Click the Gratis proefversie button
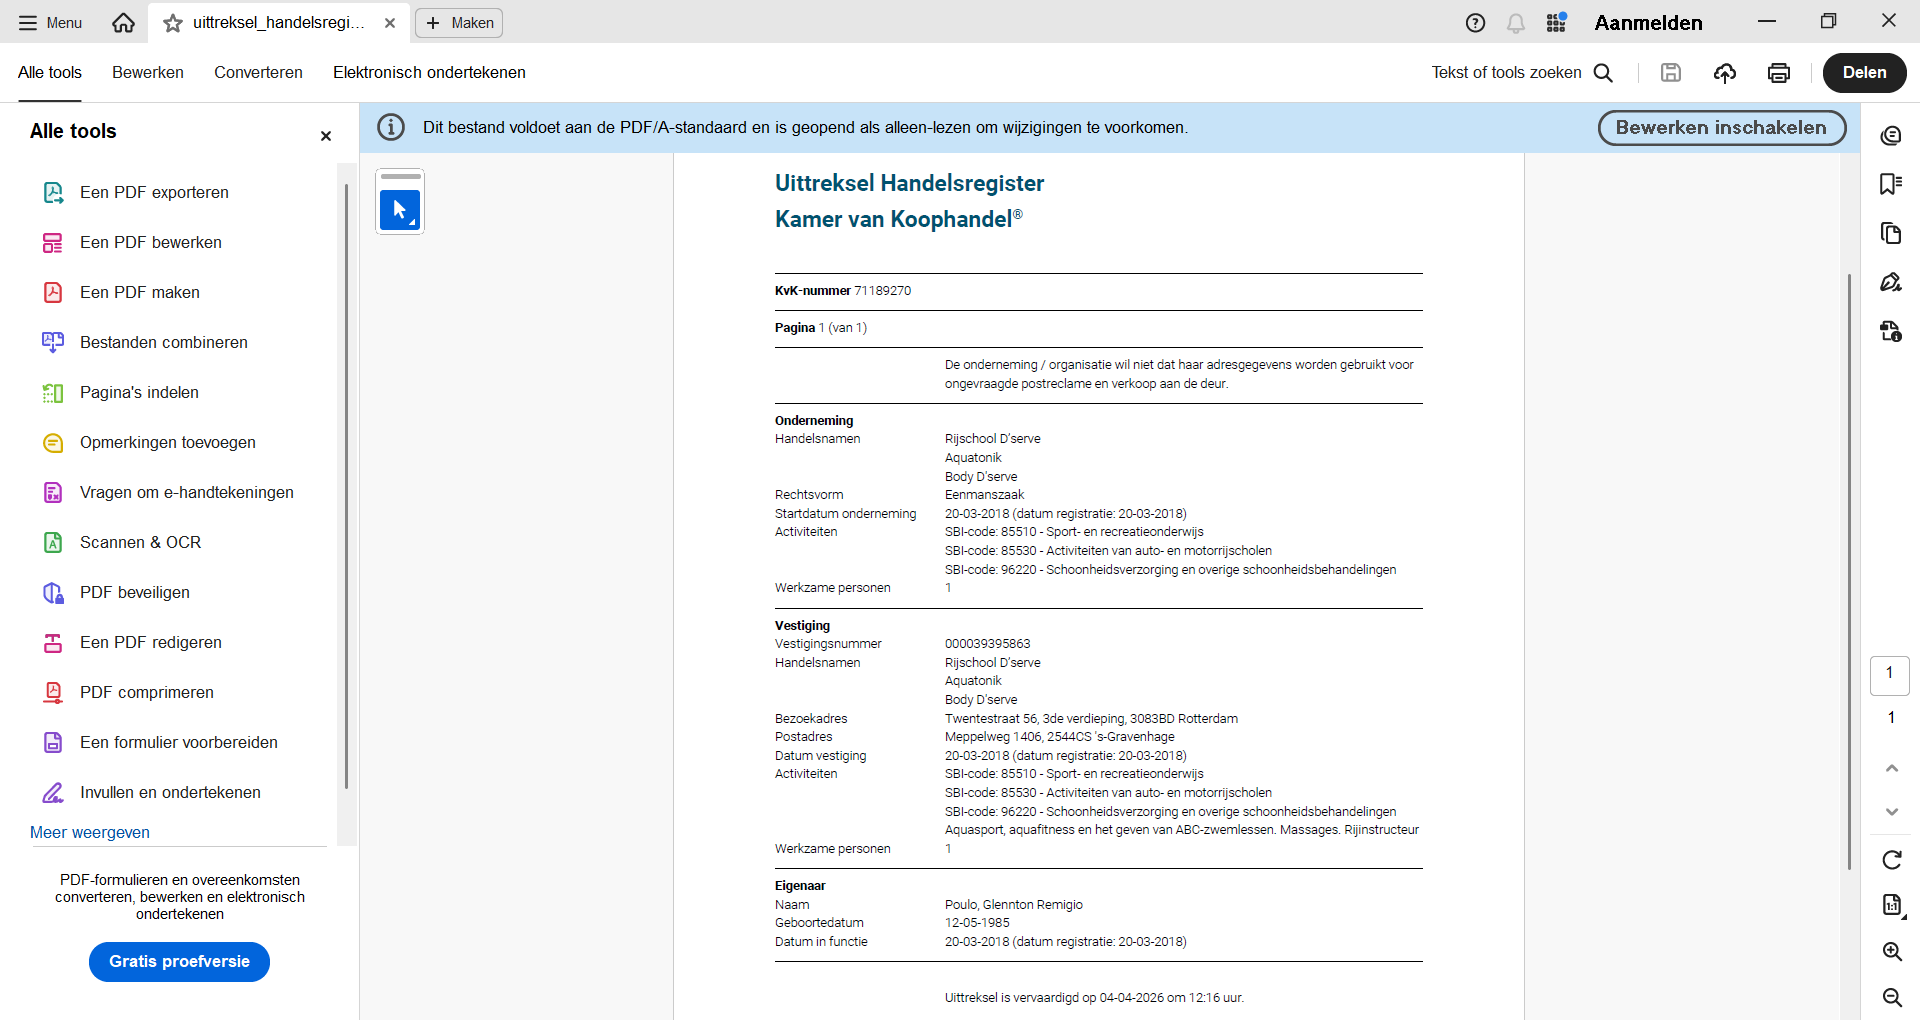The image size is (1920, 1020). [179, 961]
